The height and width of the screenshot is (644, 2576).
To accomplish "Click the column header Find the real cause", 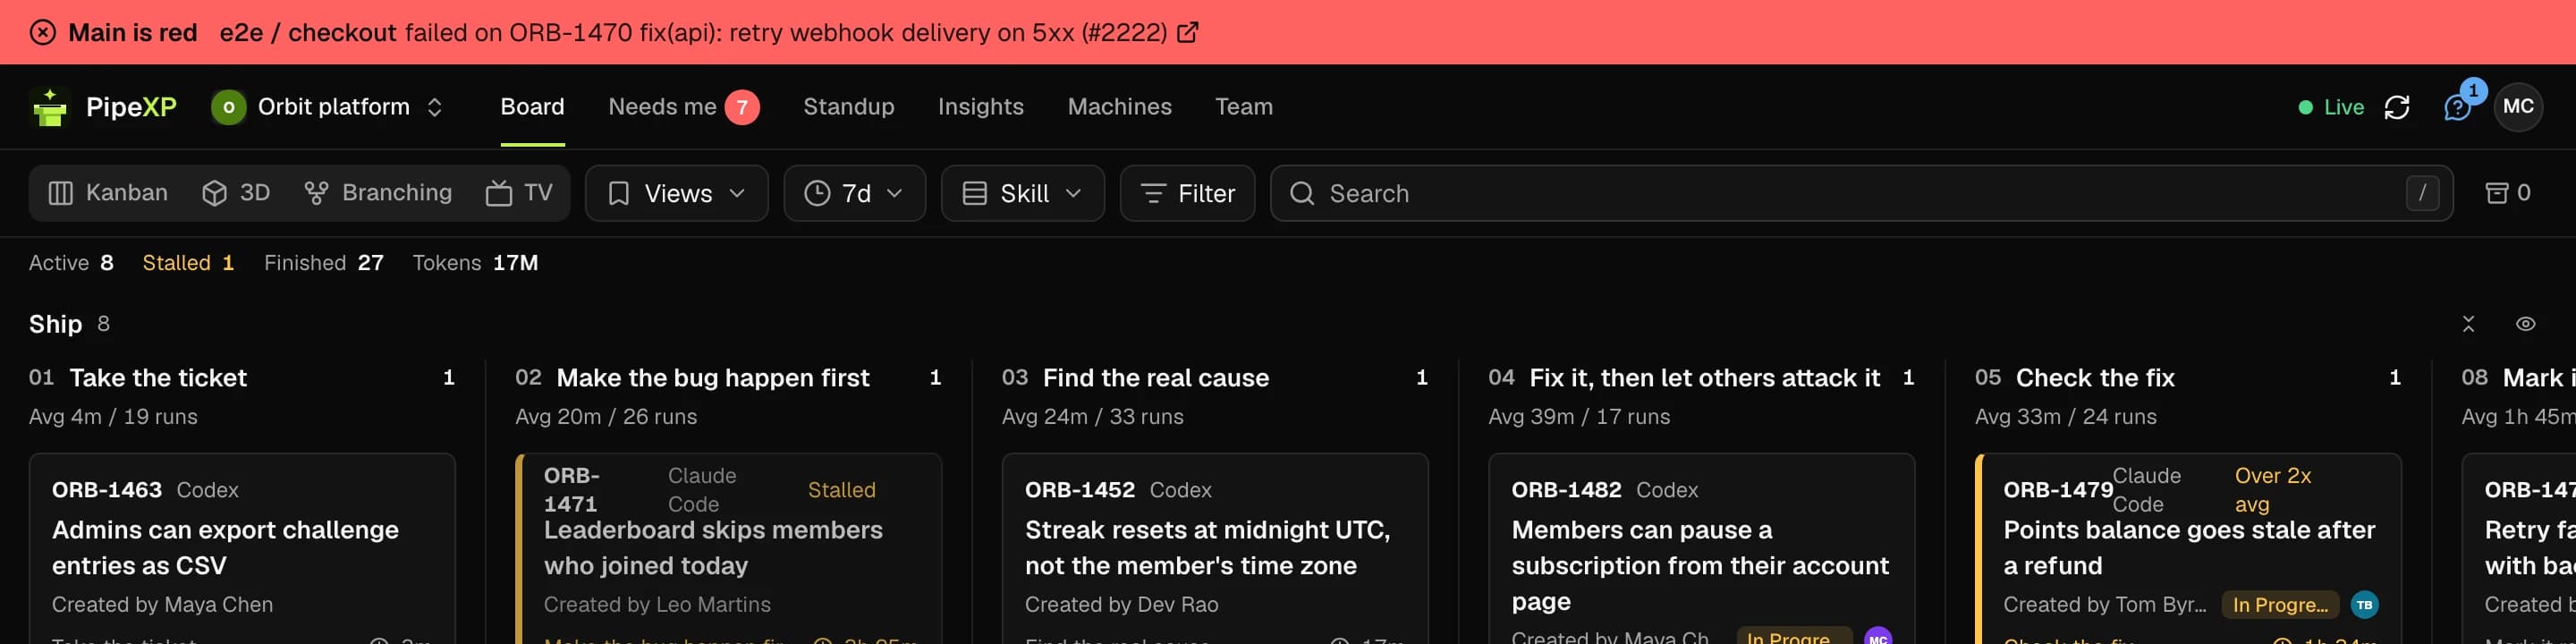I will [x=1155, y=378].
